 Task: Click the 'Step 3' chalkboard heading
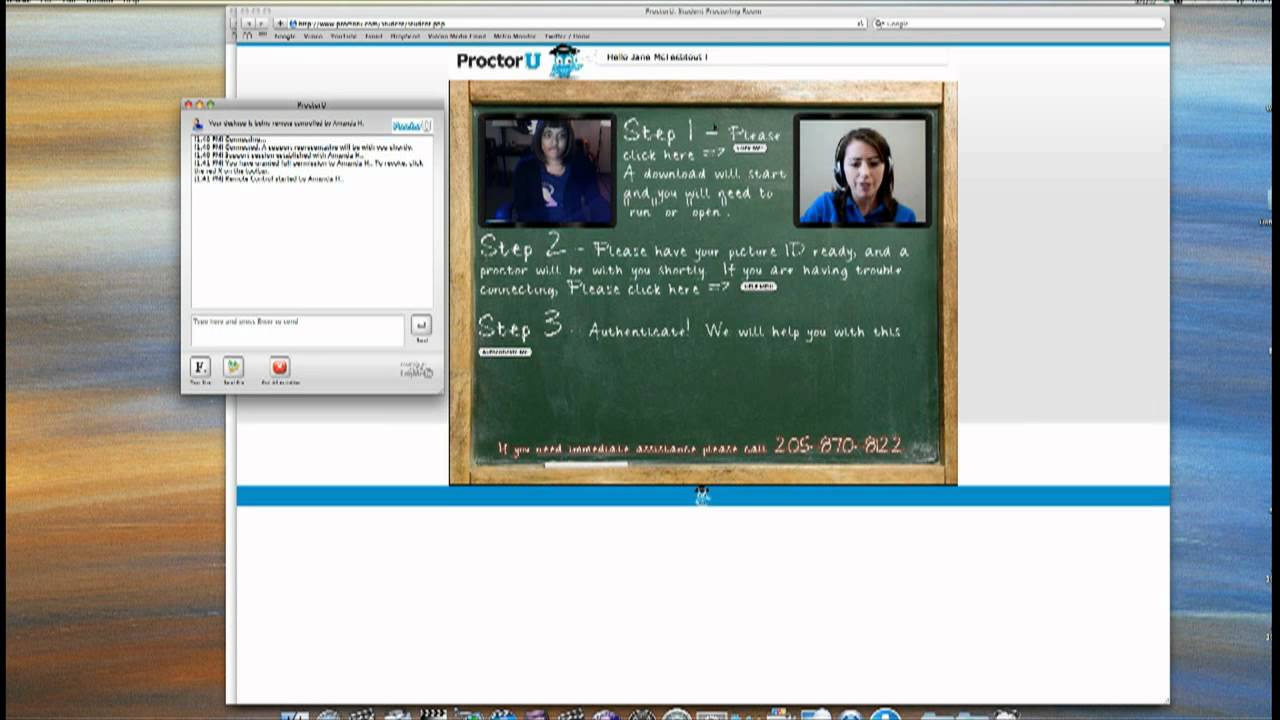pyautogui.click(x=519, y=327)
